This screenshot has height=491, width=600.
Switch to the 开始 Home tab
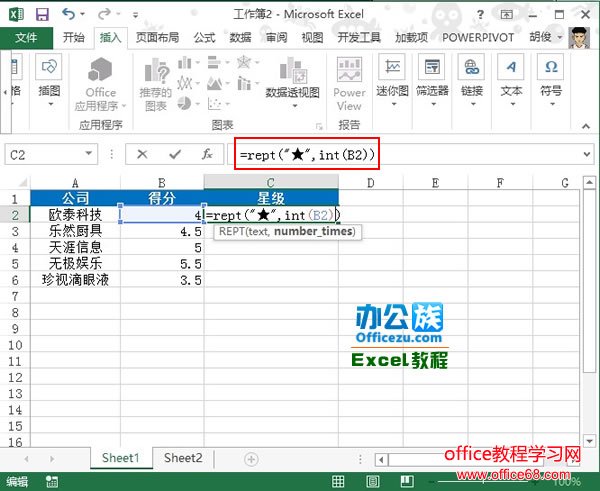73,38
